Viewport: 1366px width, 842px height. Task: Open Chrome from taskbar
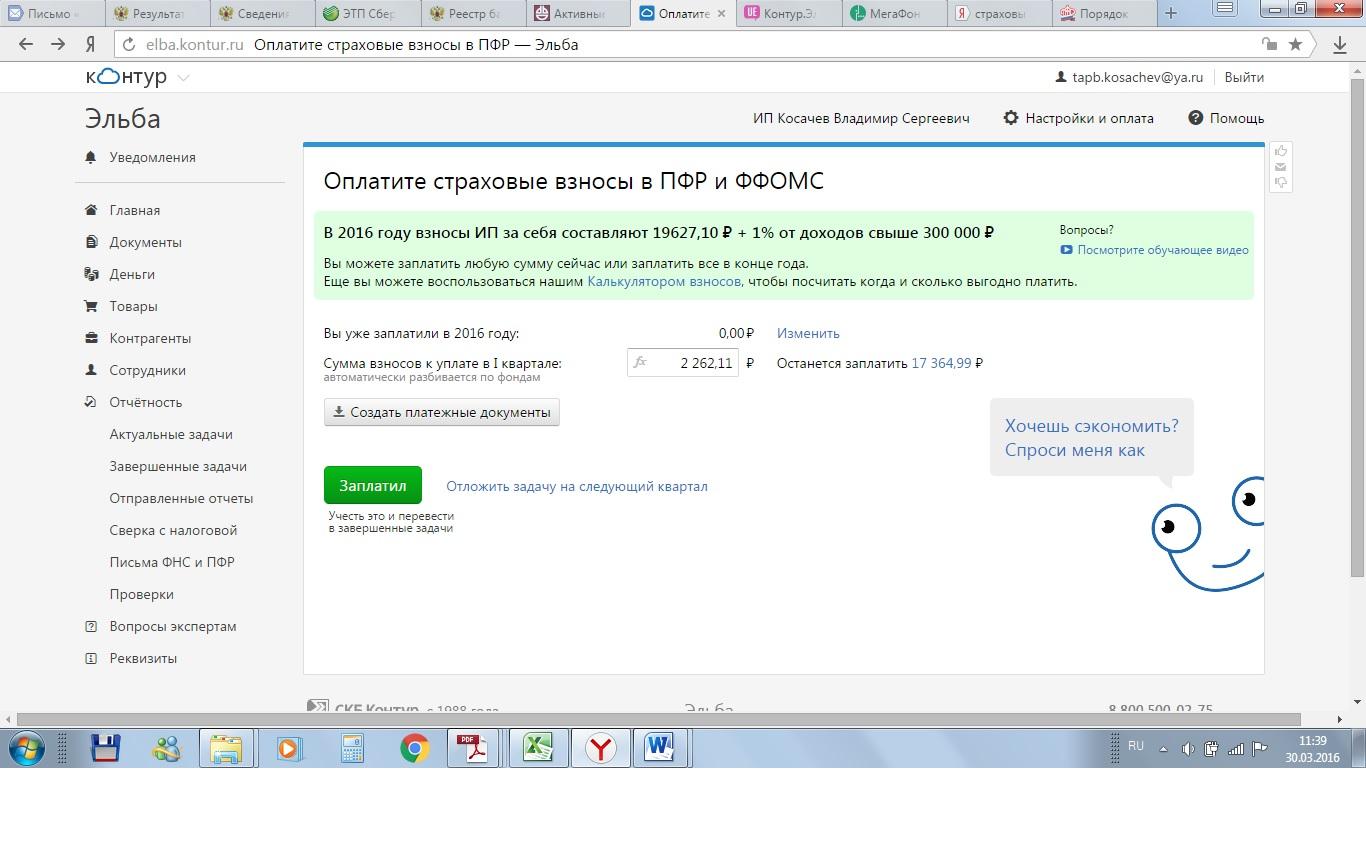tap(415, 748)
